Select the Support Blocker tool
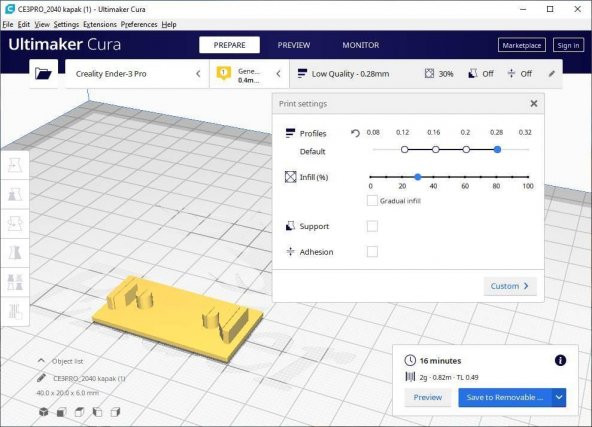Screen dimensions: 592x427 [x=15, y=311]
